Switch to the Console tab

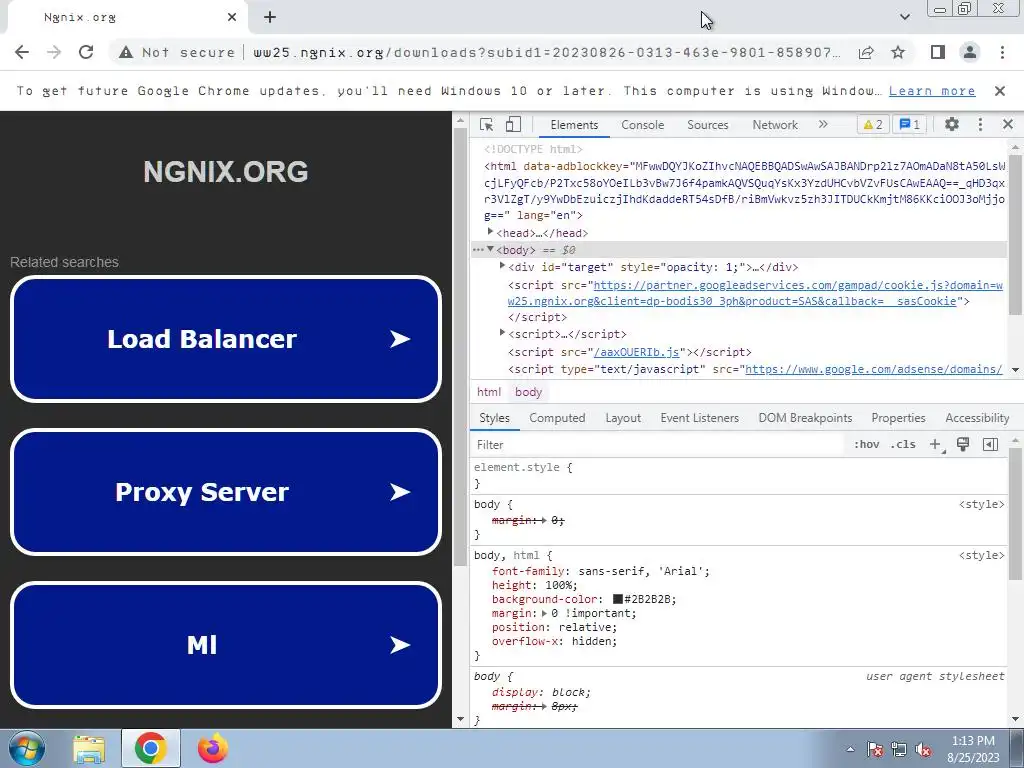tap(643, 125)
